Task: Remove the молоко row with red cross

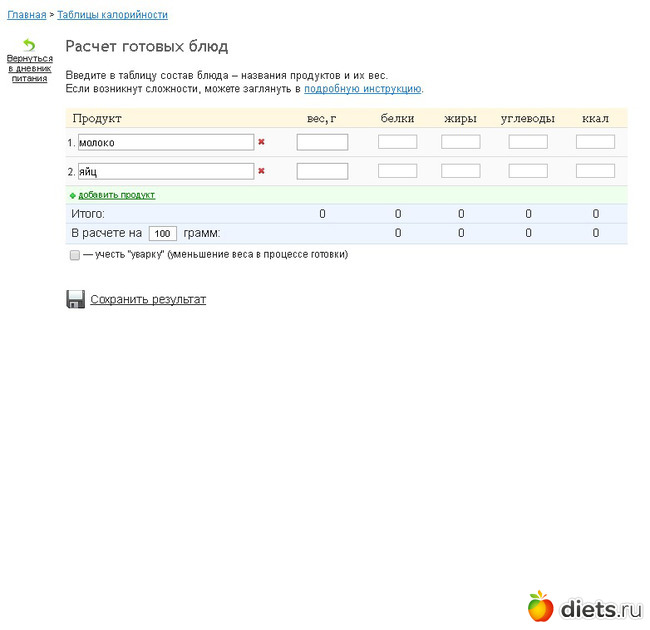Action: (x=261, y=142)
